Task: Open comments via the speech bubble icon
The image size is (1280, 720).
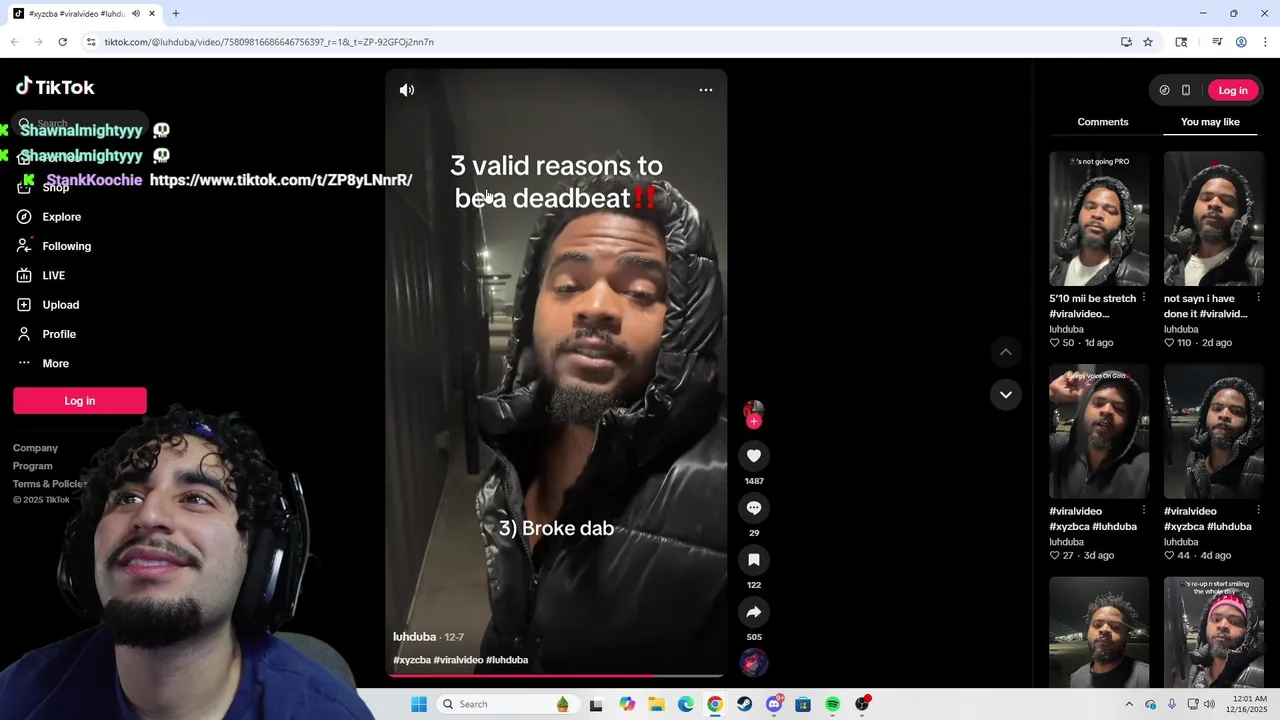Action: point(754,508)
